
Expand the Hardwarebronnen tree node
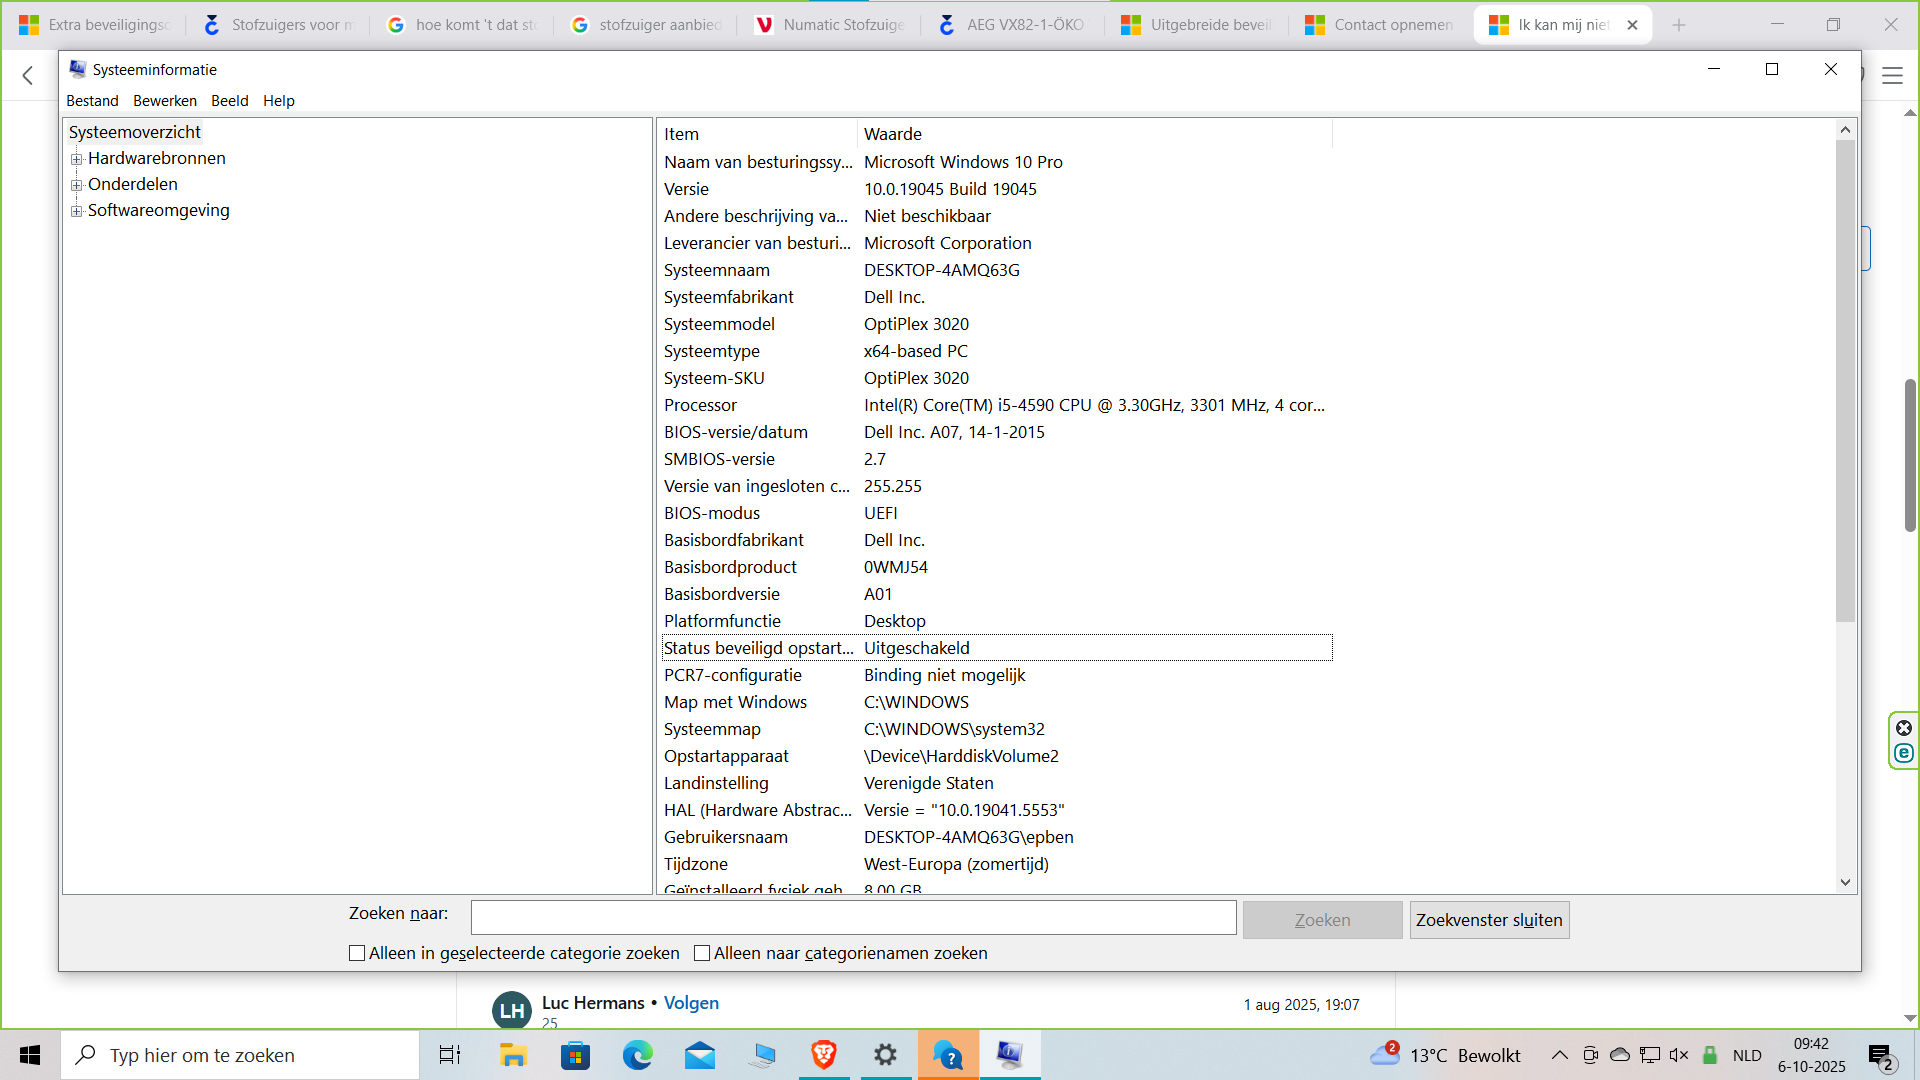tap(76, 159)
